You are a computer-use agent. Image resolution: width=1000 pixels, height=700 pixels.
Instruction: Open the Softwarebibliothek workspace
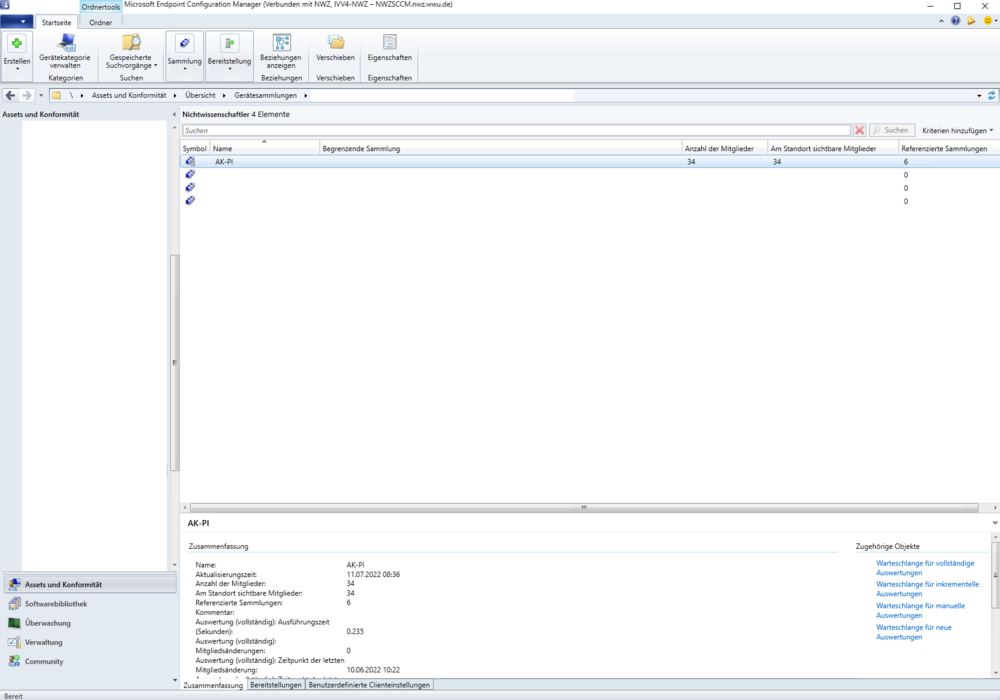point(56,604)
